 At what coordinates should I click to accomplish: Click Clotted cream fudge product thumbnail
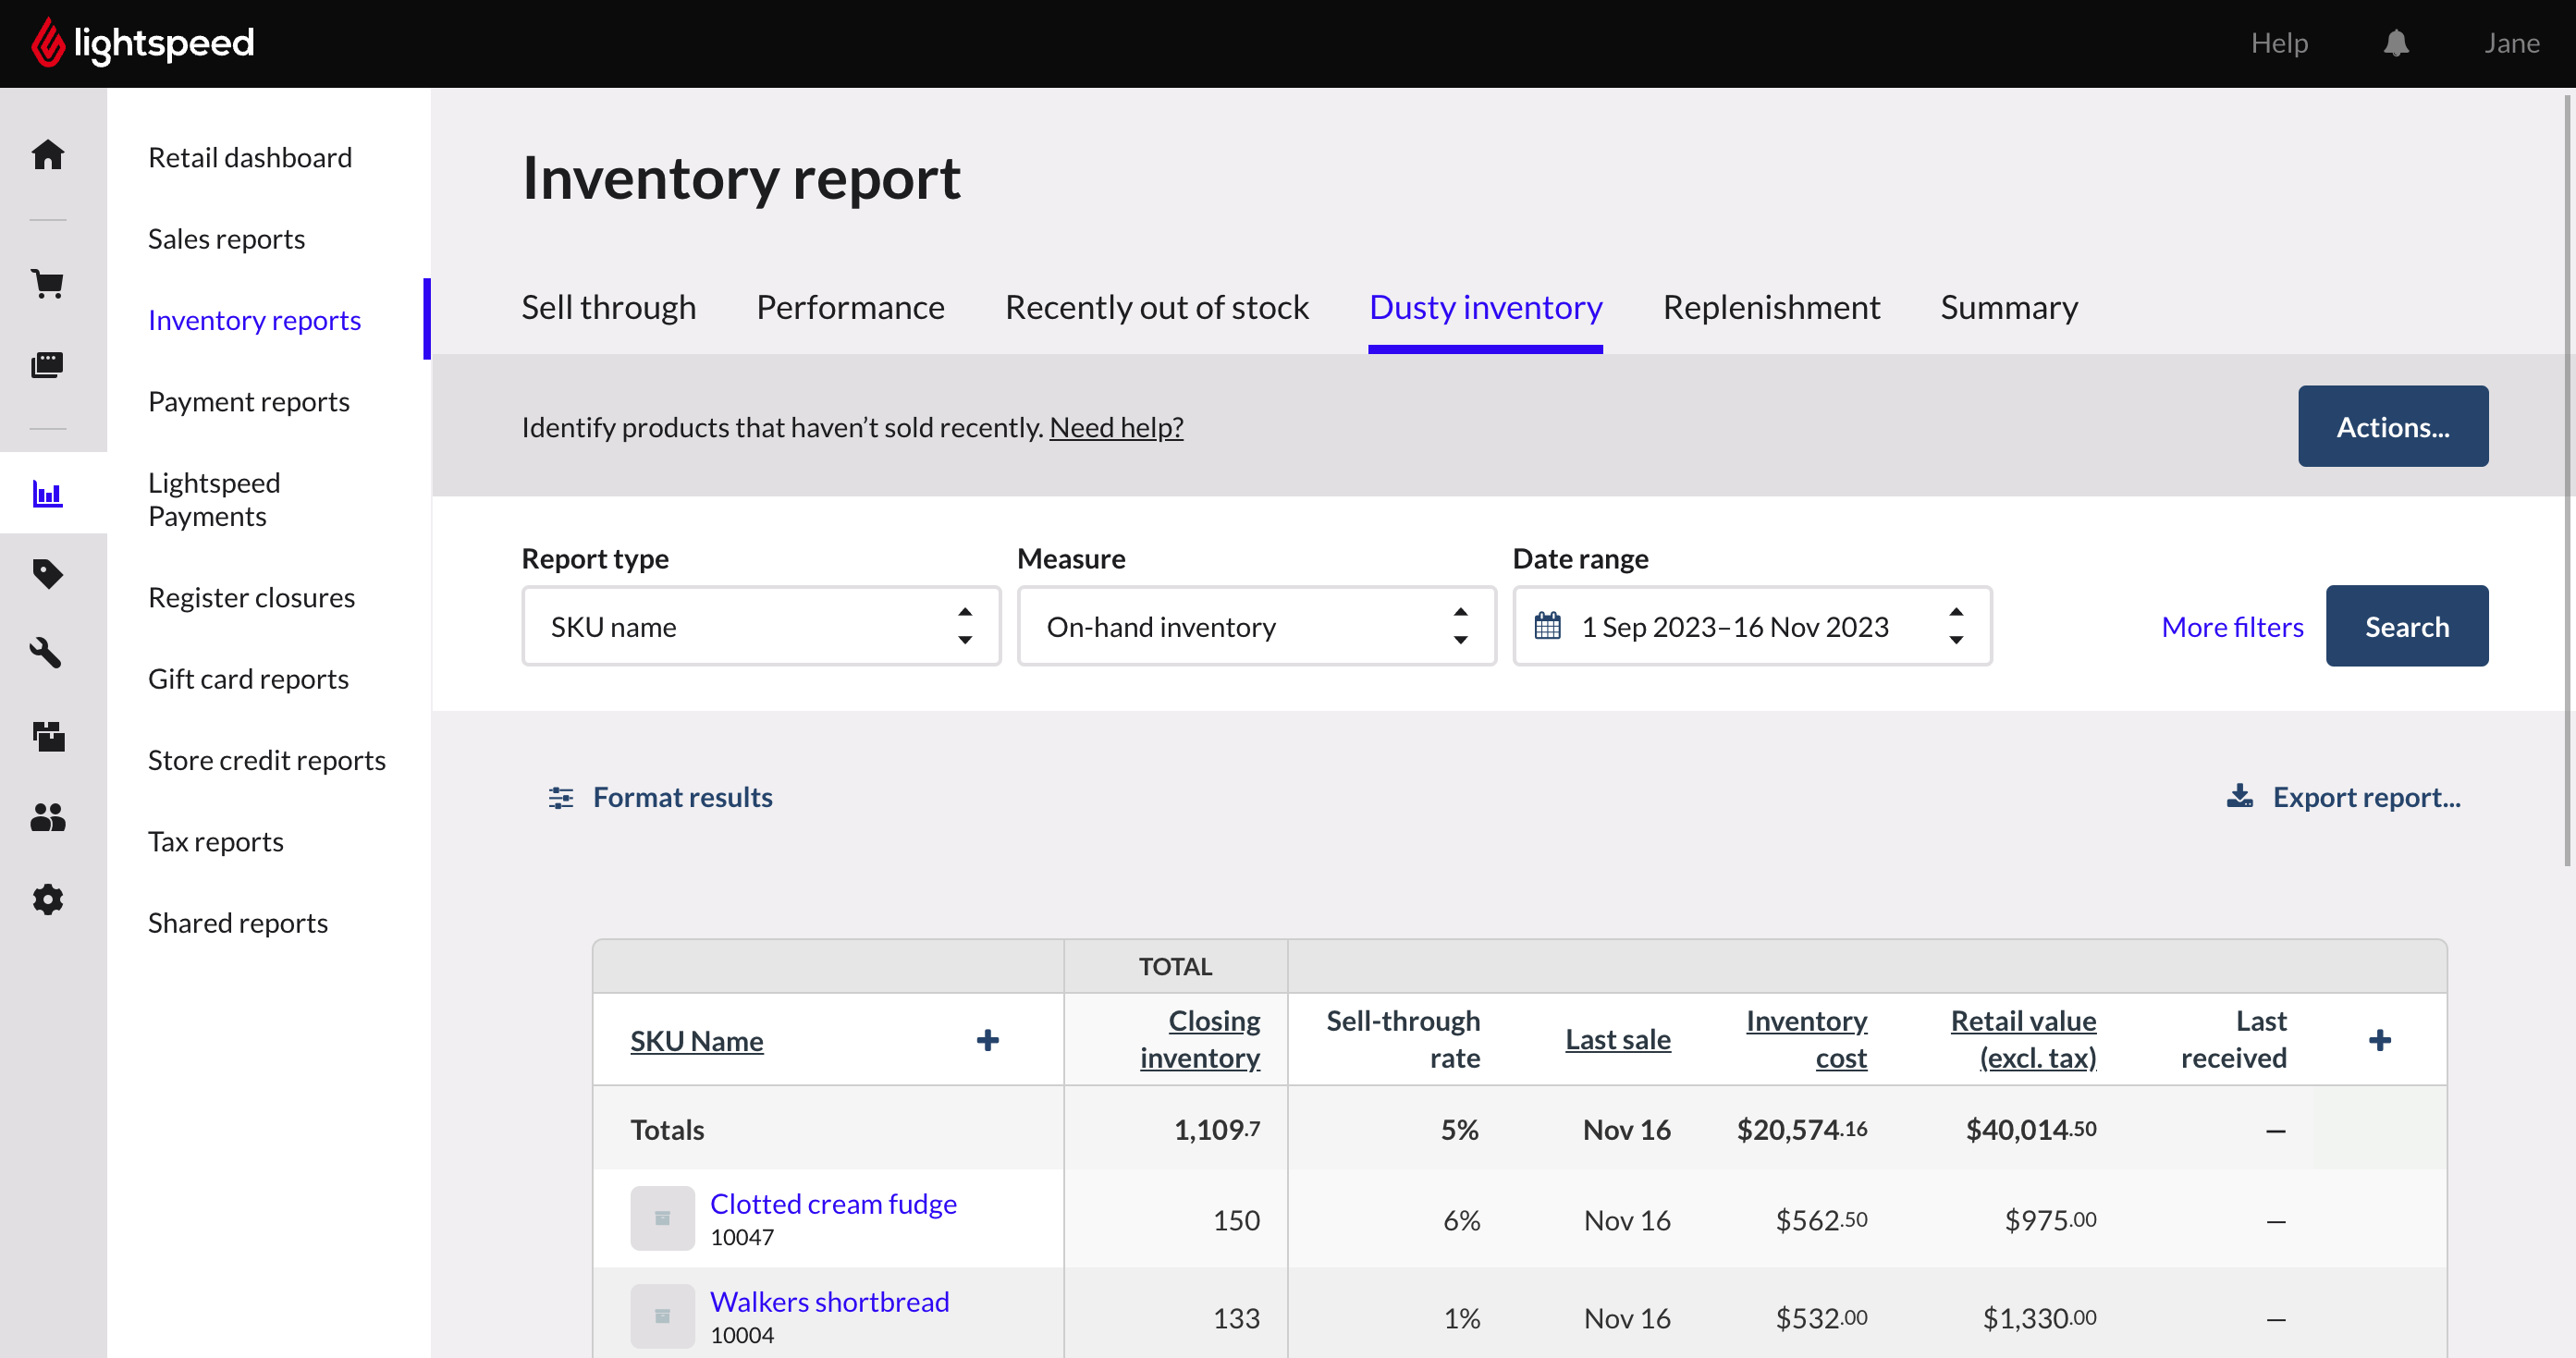click(x=662, y=1218)
